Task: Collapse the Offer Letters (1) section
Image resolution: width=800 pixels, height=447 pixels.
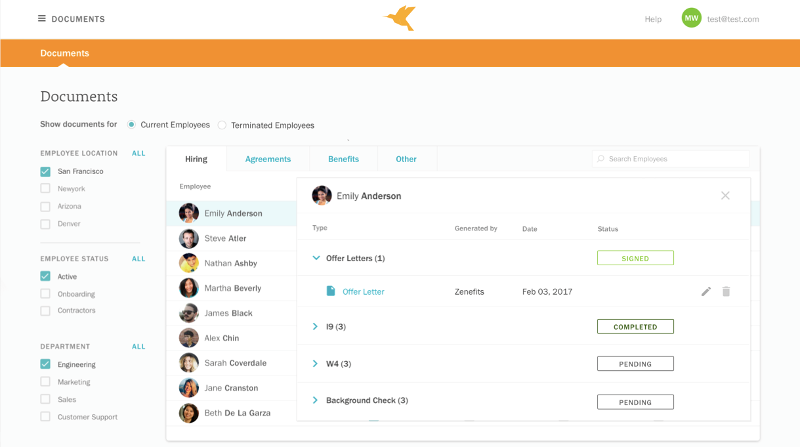Action: (316, 258)
